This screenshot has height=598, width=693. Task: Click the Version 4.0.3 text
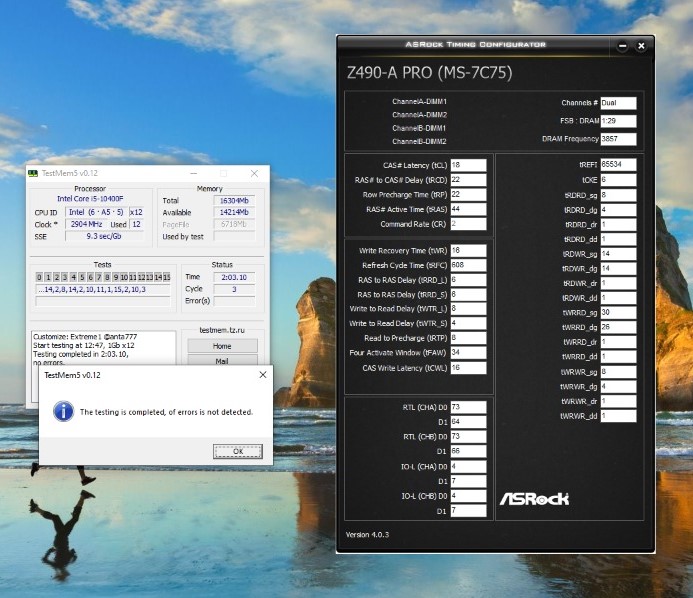click(367, 535)
